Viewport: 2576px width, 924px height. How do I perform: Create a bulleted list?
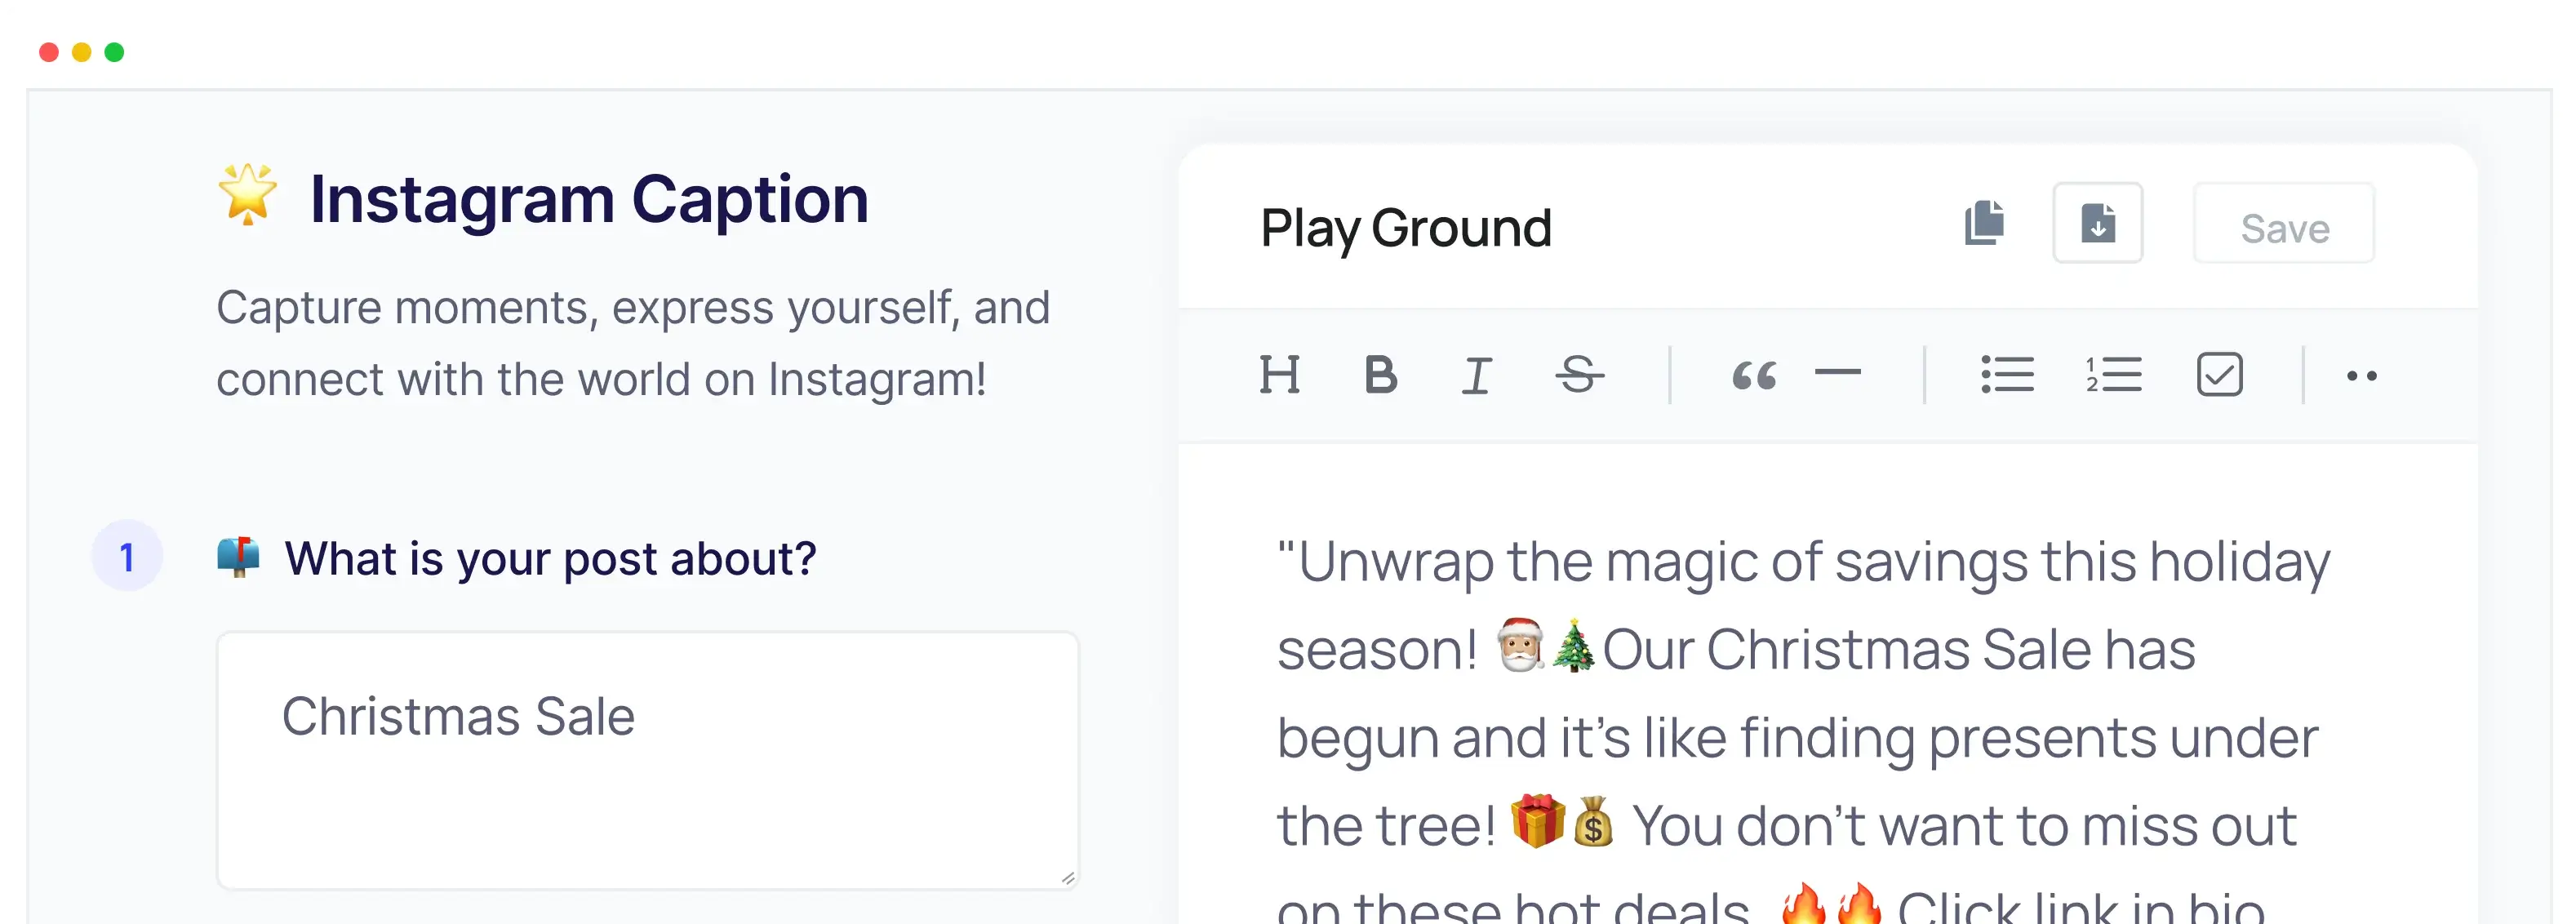click(2007, 375)
